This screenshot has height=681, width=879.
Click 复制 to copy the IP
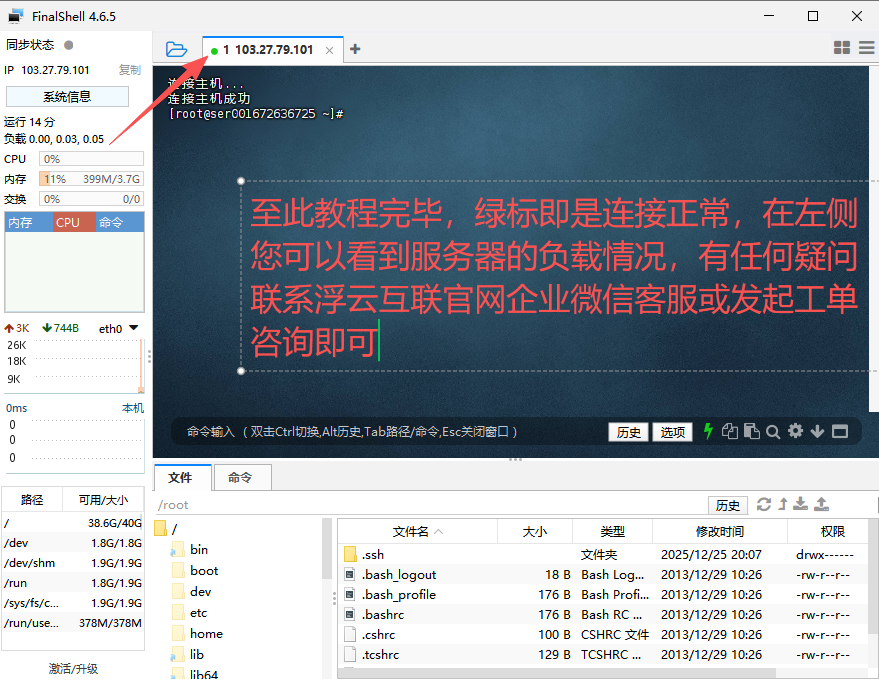coord(130,70)
